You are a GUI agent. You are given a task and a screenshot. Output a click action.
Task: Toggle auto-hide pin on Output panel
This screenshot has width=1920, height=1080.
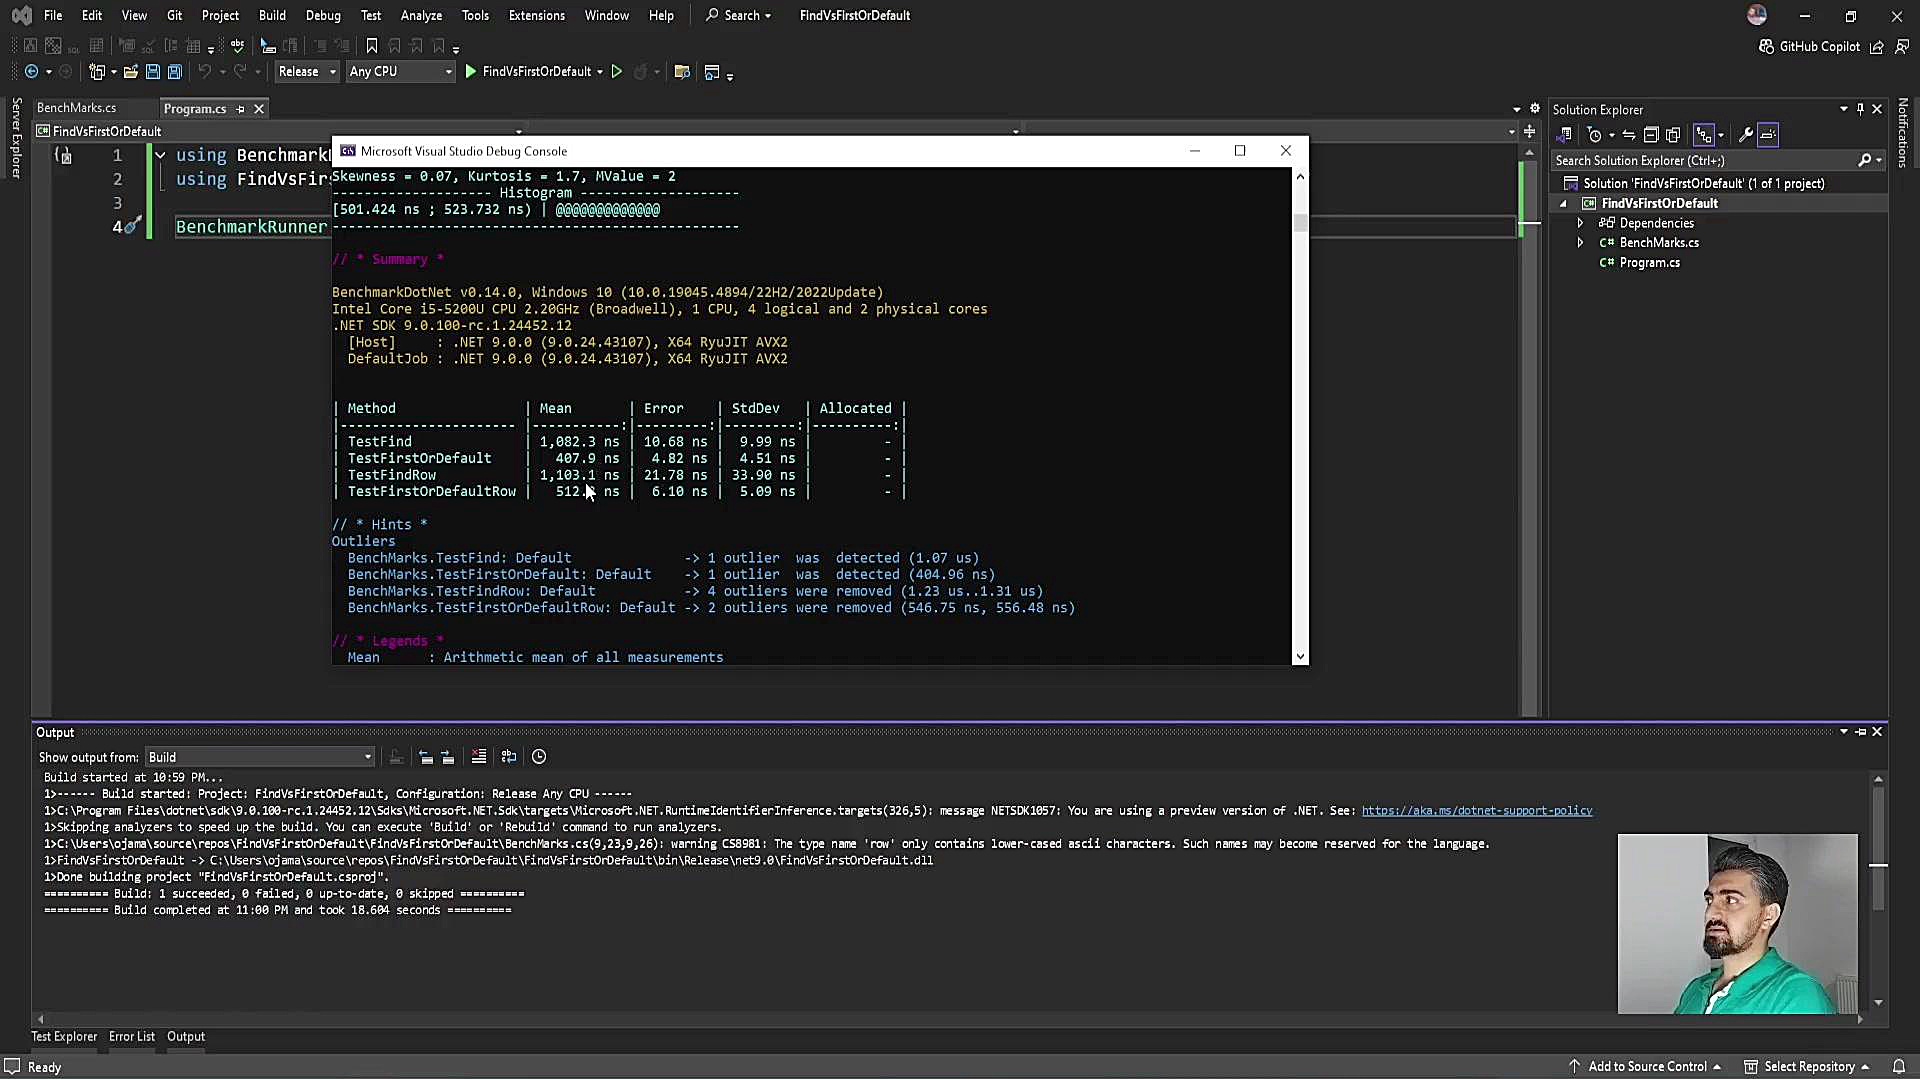pos(1861,732)
